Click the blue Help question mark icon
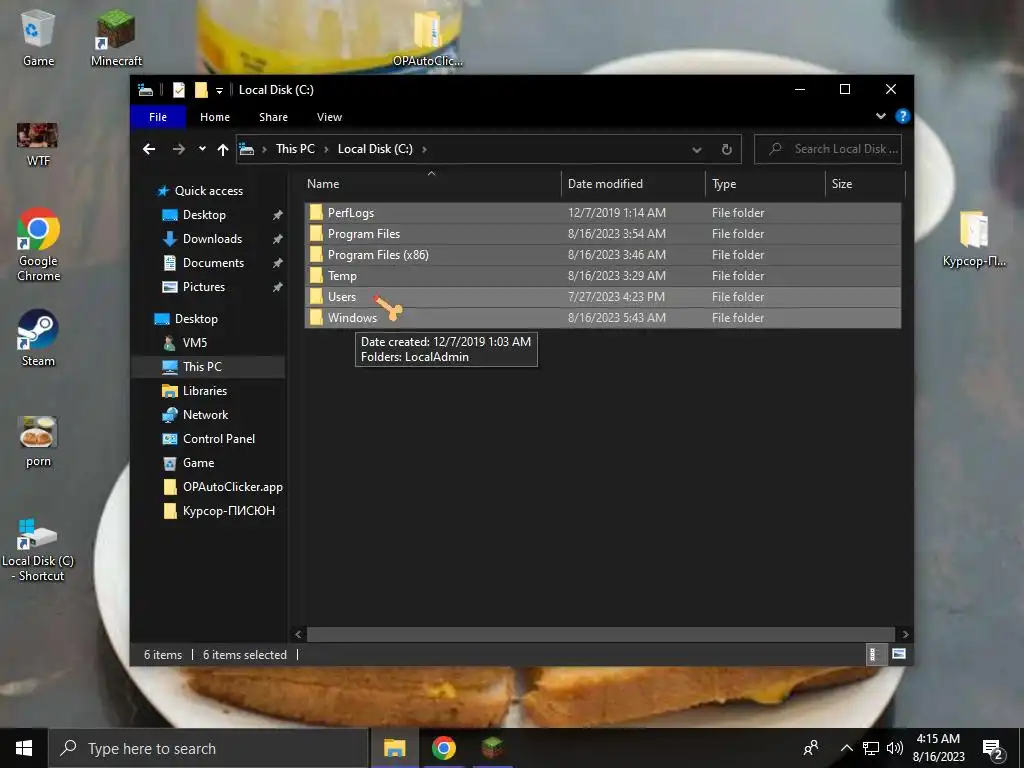The width and height of the screenshot is (1024, 768). [903, 116]
